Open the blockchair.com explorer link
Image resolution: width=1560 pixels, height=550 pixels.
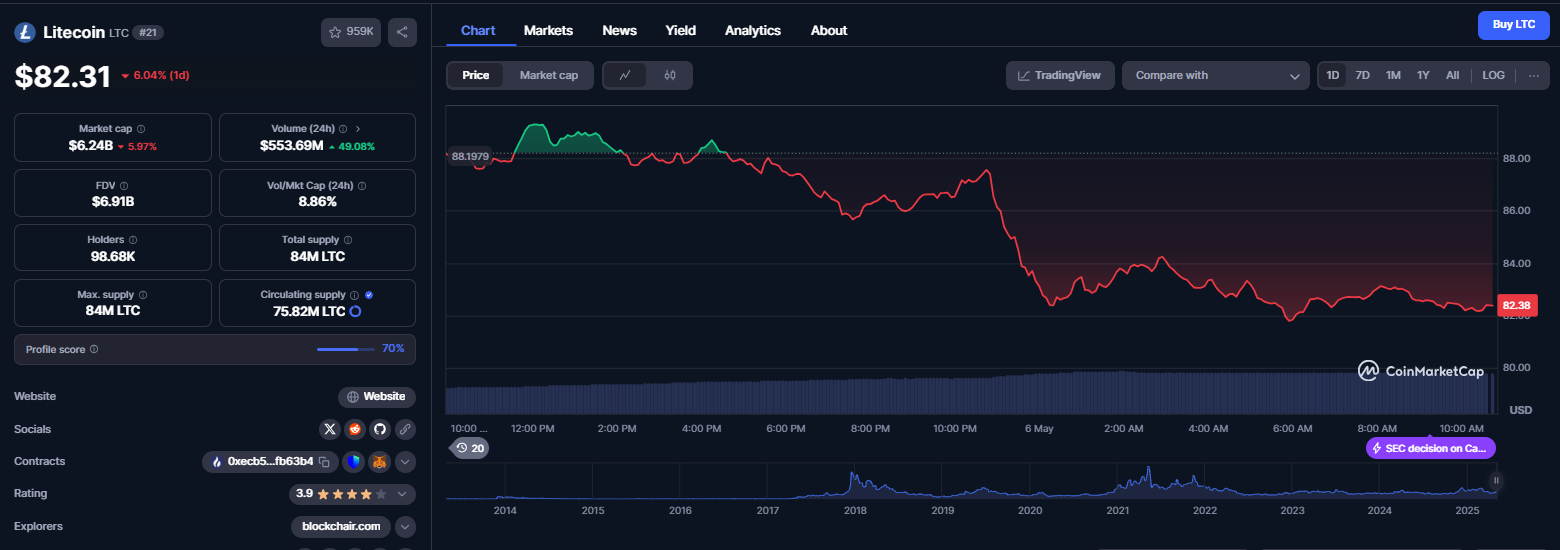click(x=341, y=526)
